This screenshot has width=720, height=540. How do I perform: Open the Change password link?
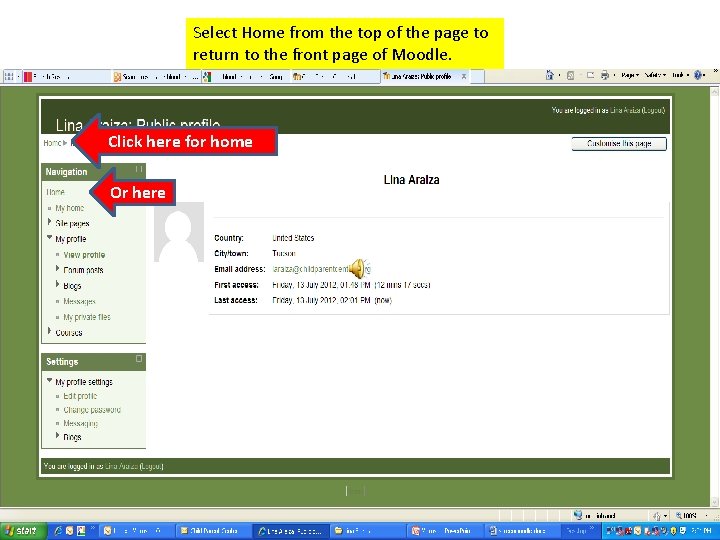[x=92, y=410]
